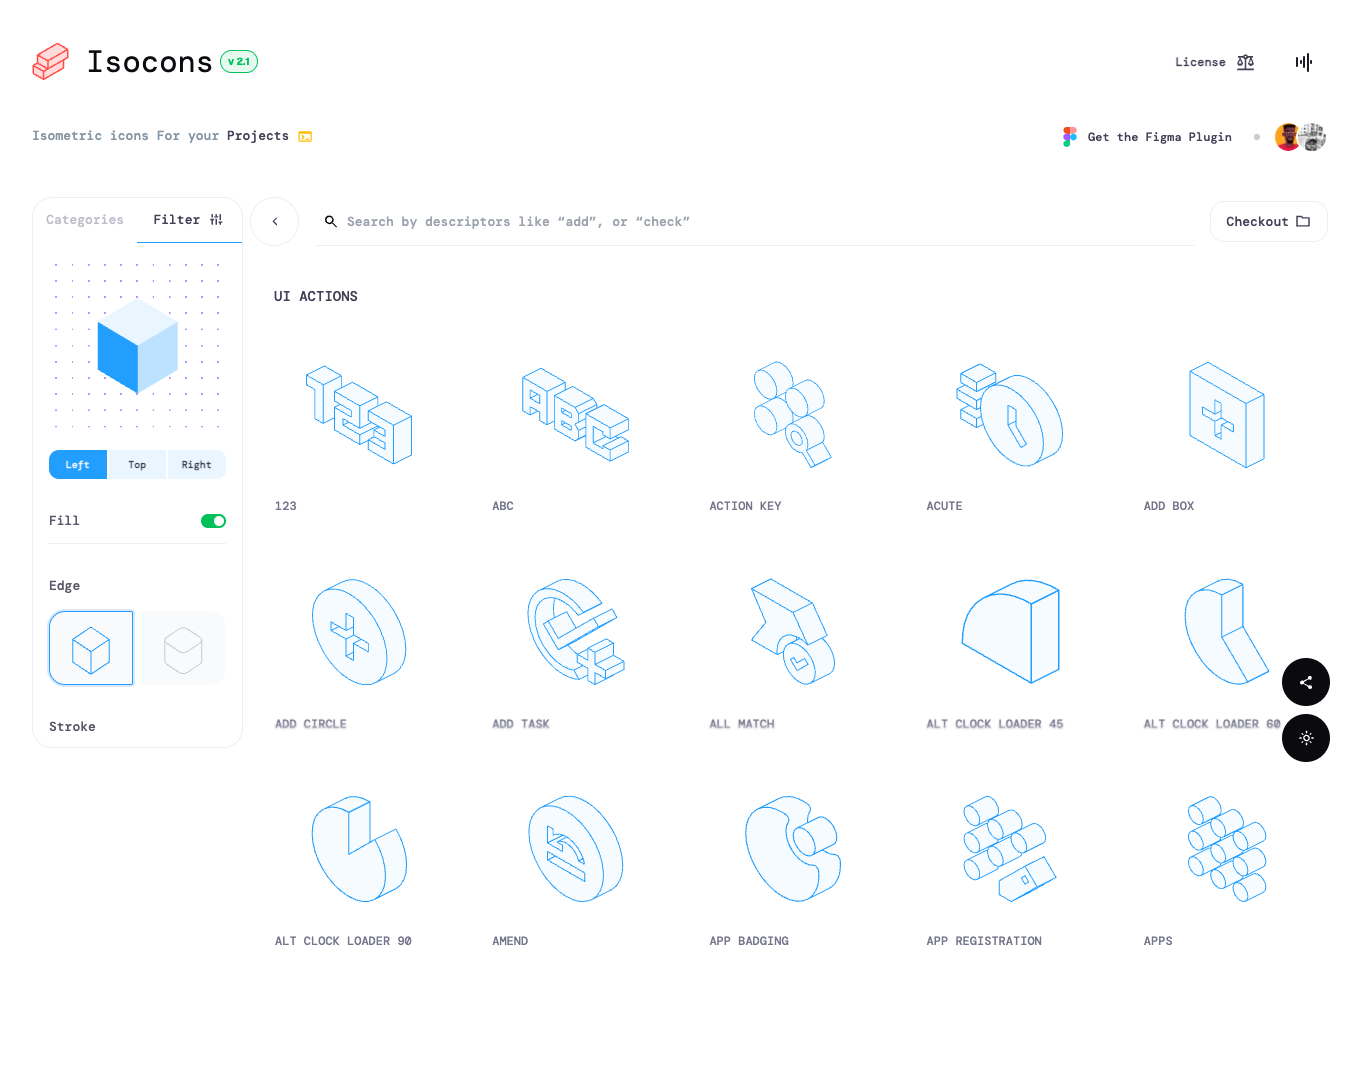Open the Get the Figma Plugin link
The height and width of the screenshot is (1080, 1360).
point(1159,136)
